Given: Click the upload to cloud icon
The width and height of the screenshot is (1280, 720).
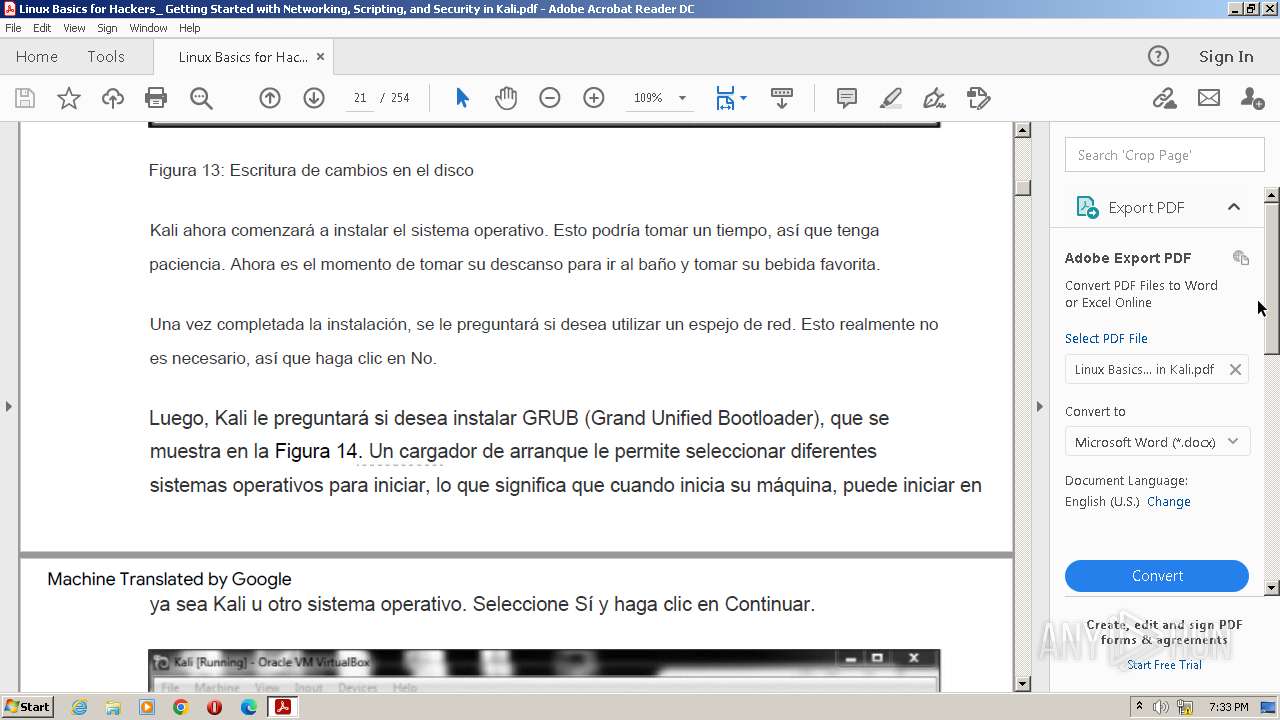Looking at the screenshot, I should click(x=113, y=98).
